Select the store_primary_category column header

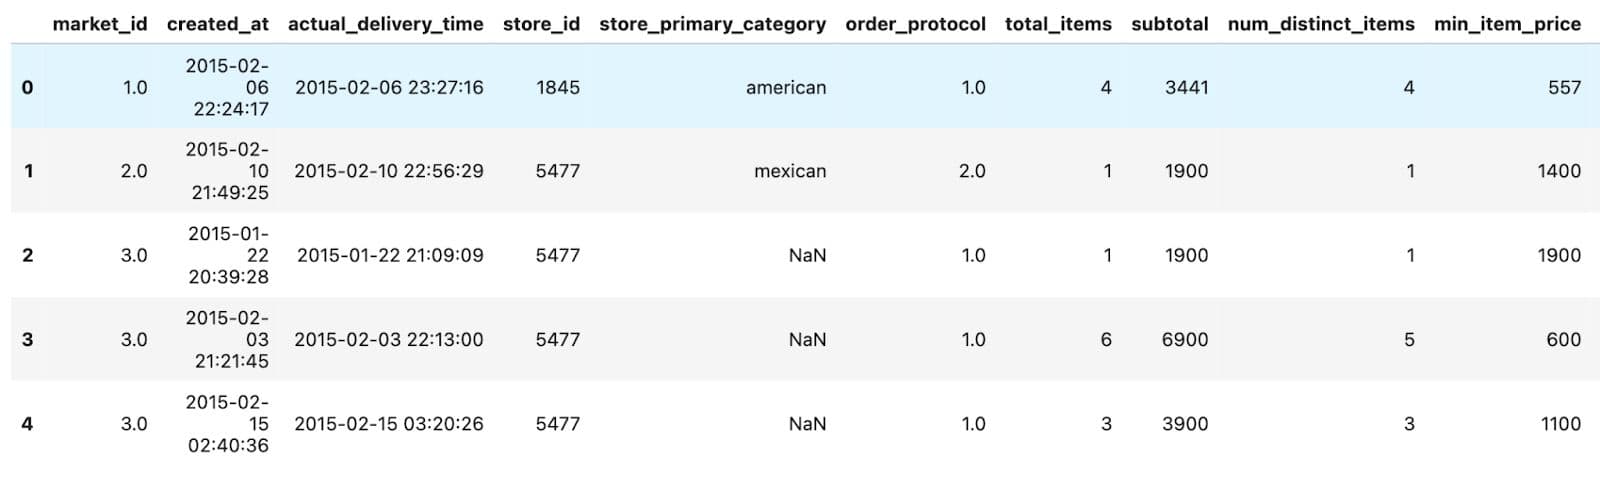(x=712, y=24)
